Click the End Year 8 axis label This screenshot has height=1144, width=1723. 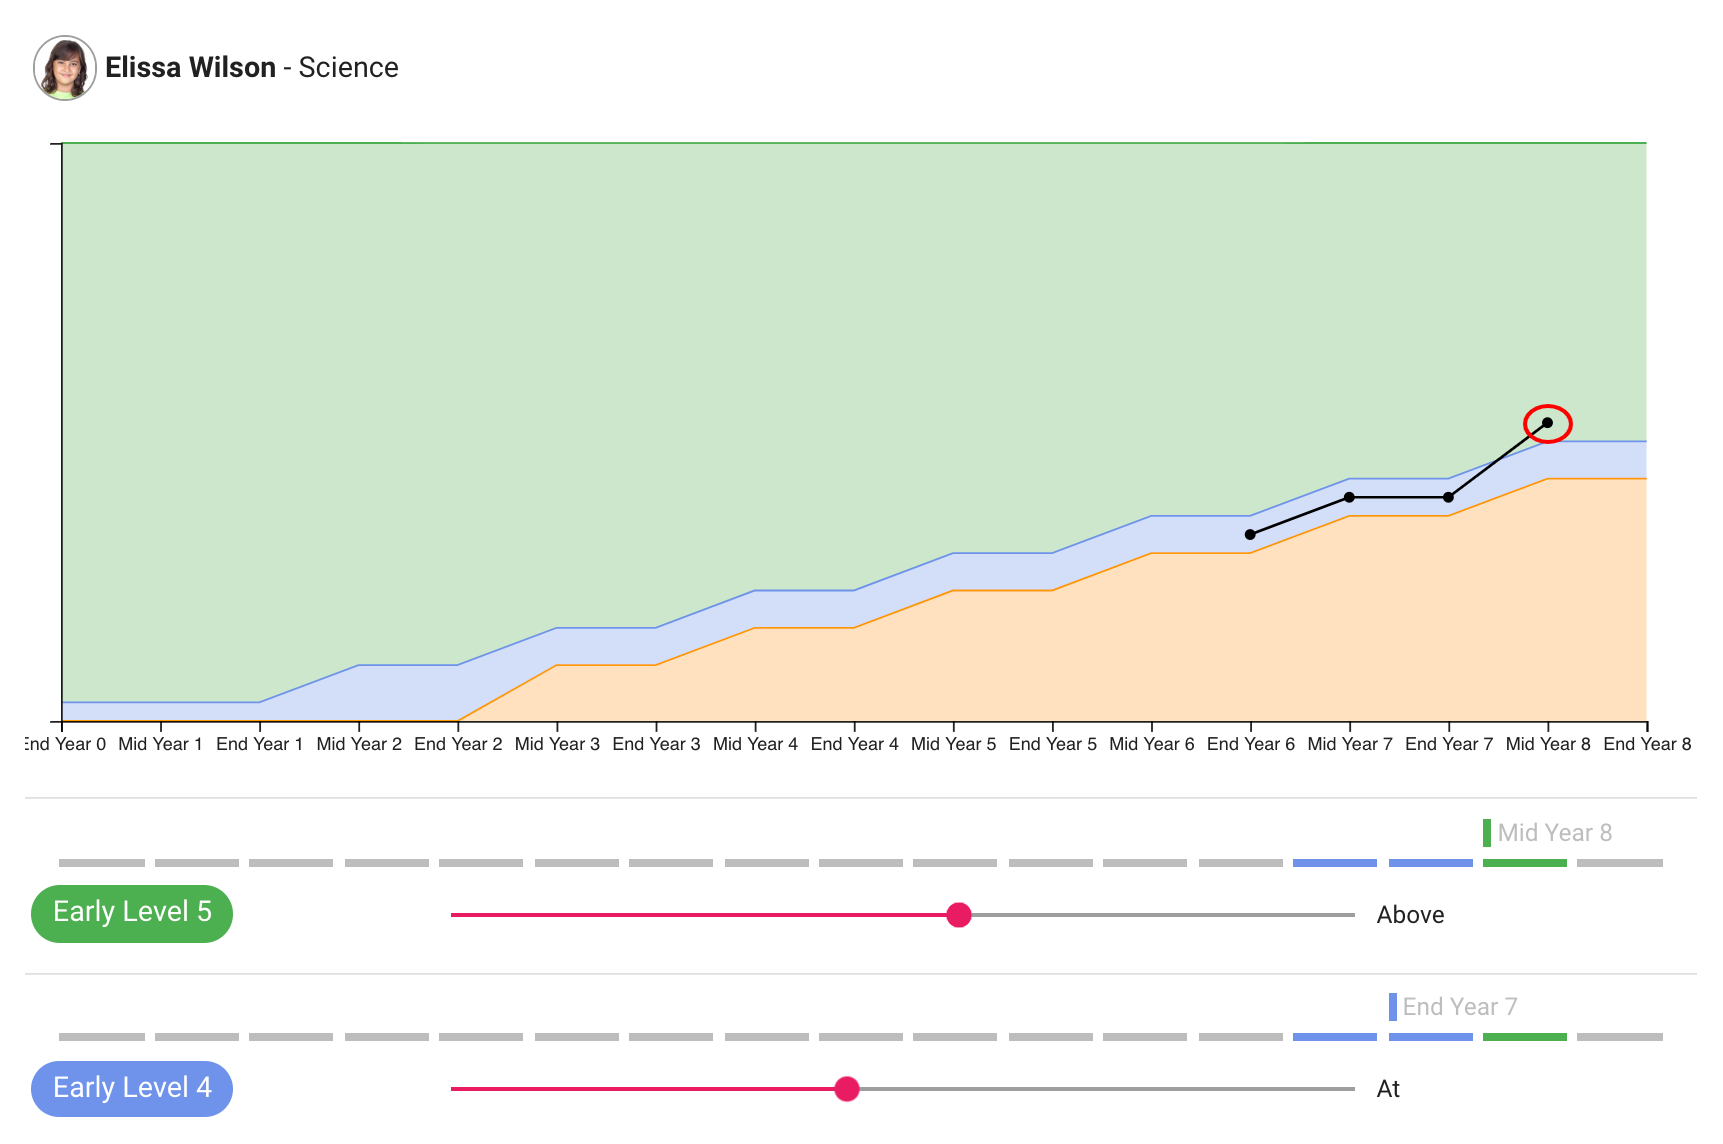tap(1646, 744)
